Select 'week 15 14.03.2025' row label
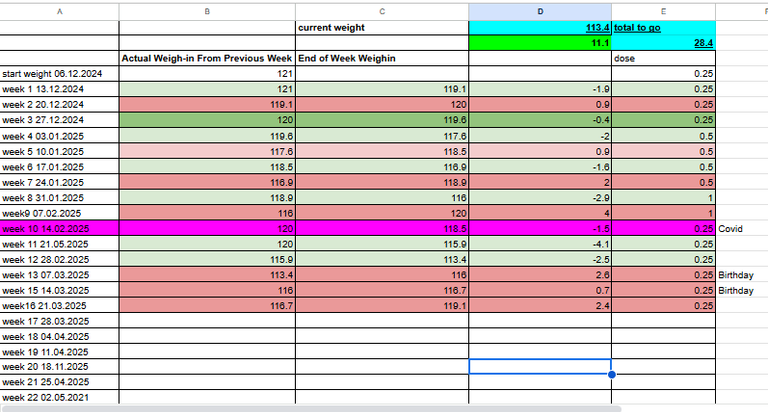The image size is (768, 412). pos(59,291)
